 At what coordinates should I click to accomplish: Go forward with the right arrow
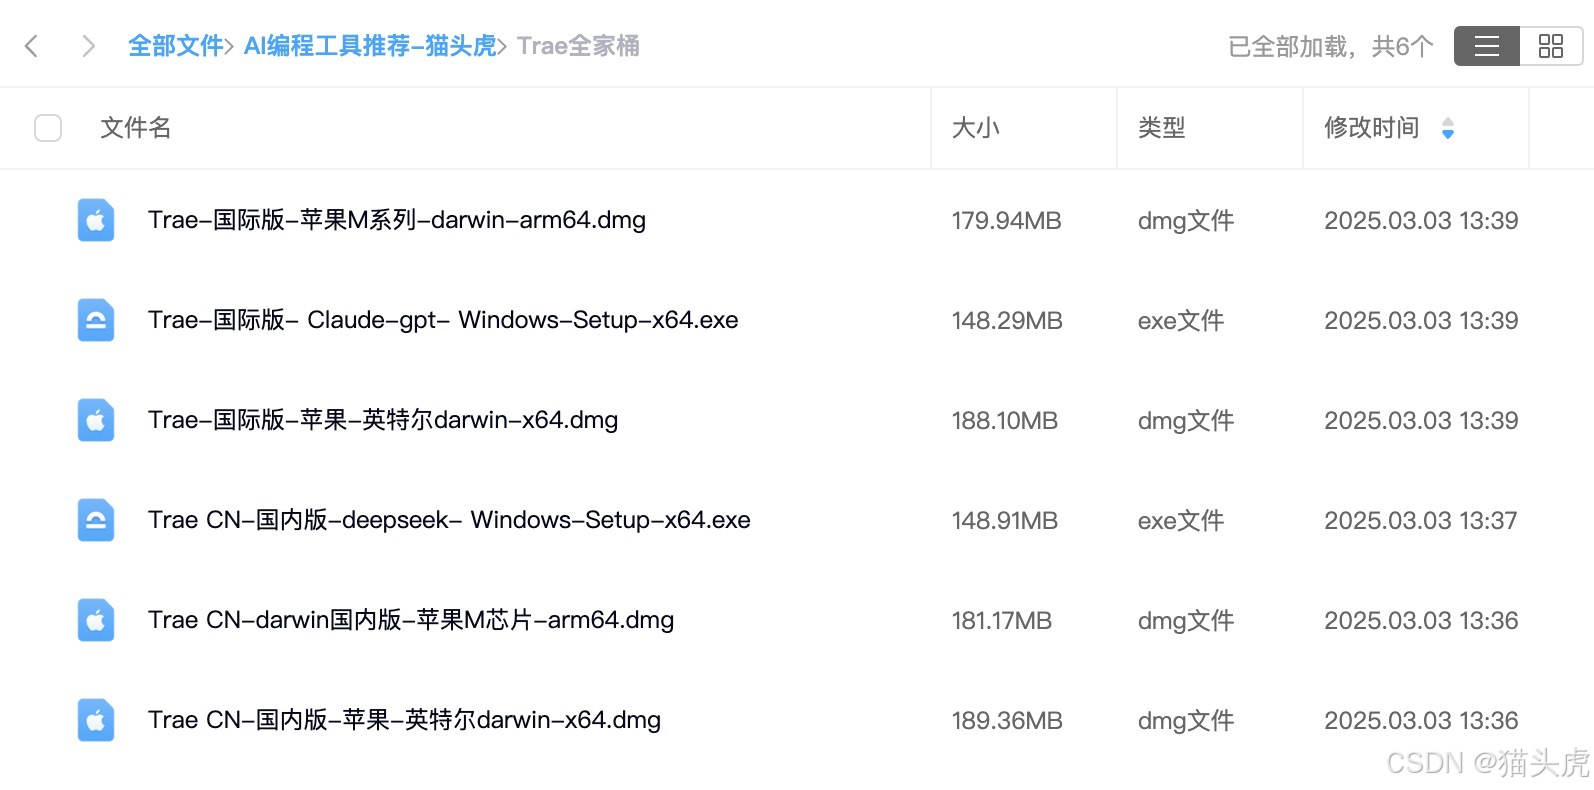pyautogui.click(x=88, y=46)
